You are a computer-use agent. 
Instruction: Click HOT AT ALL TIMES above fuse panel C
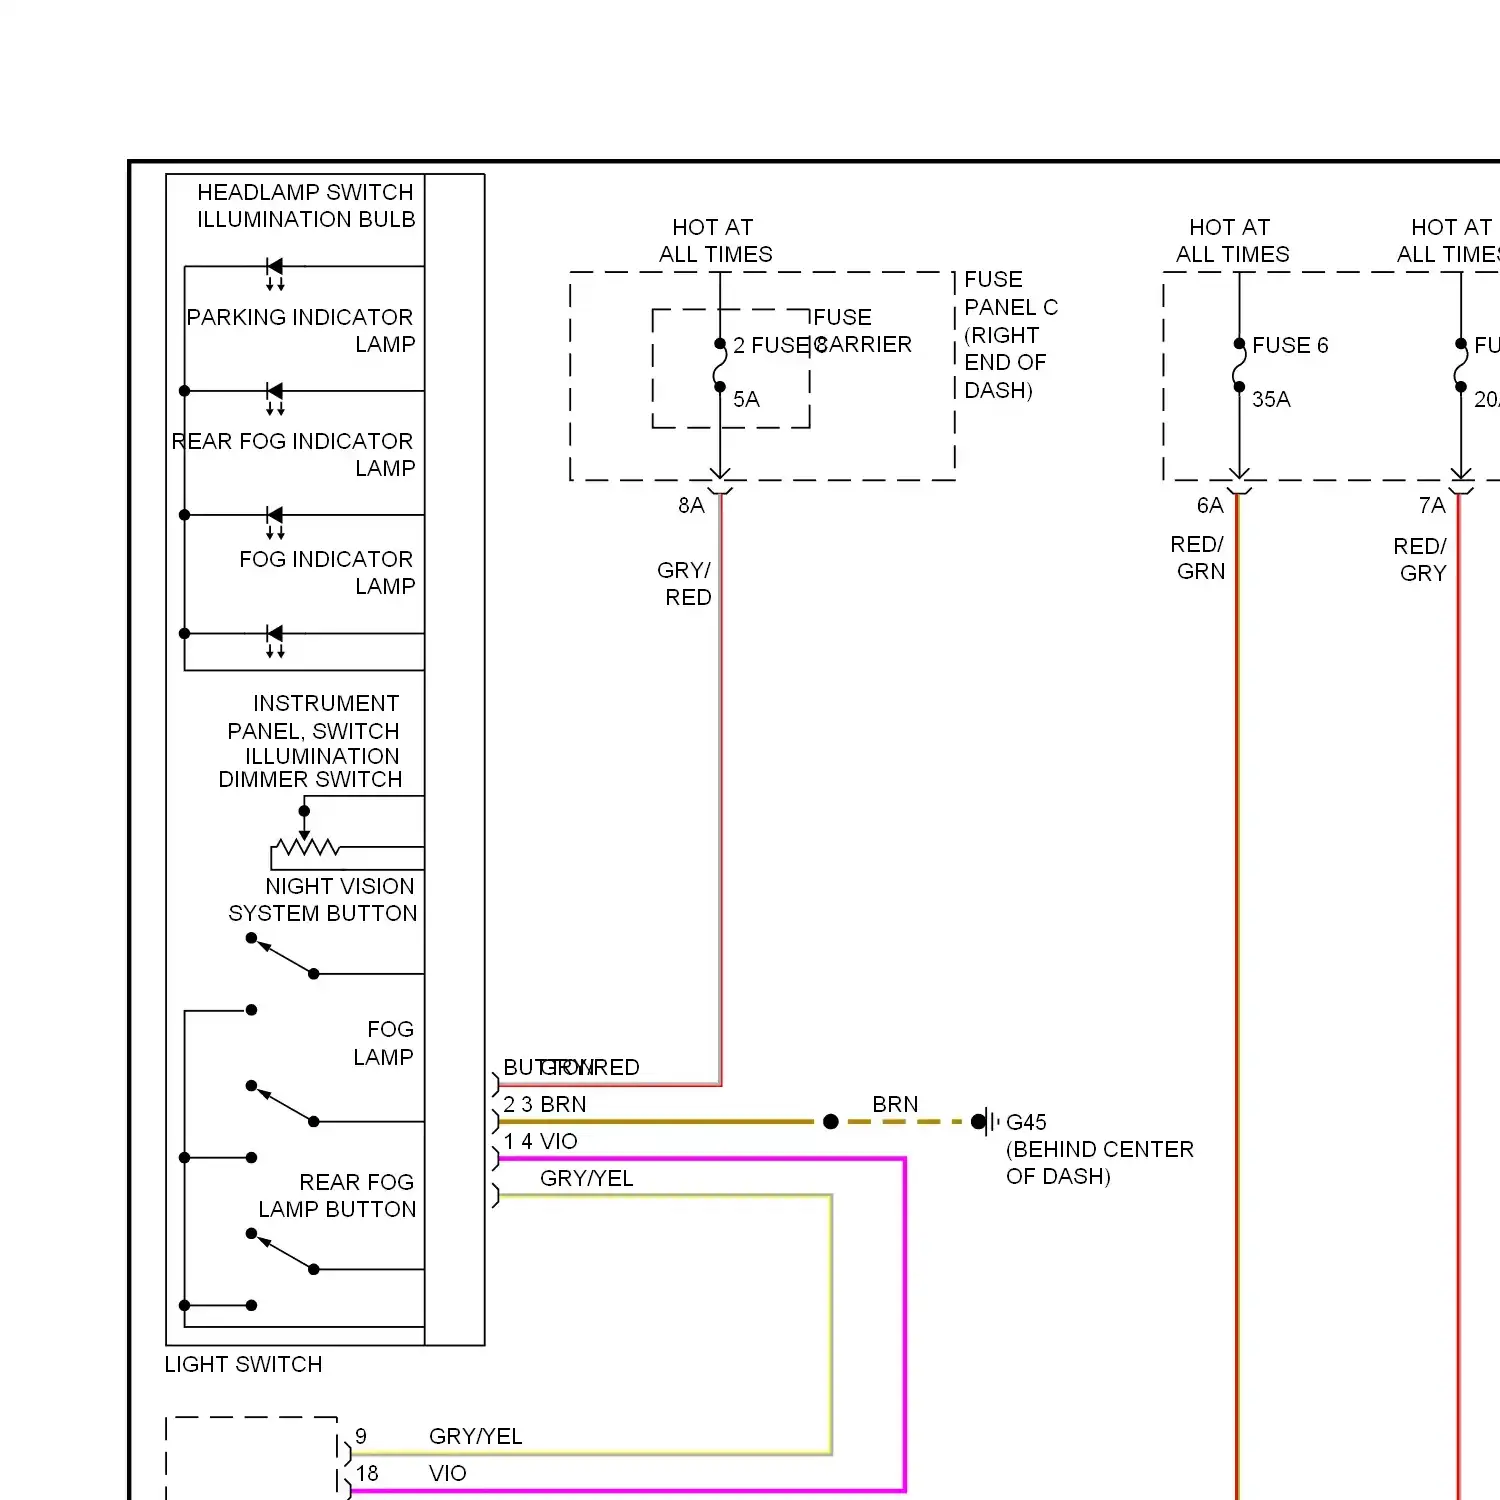[x=715, y=240]
